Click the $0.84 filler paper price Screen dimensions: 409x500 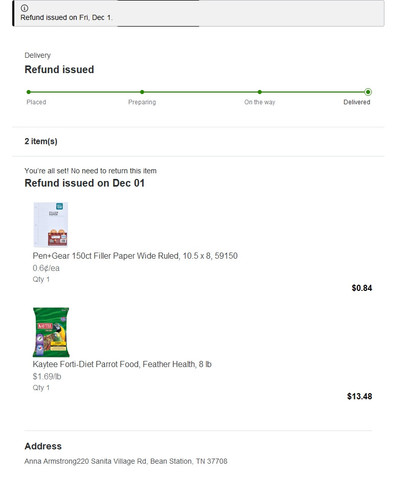(362, 288)
